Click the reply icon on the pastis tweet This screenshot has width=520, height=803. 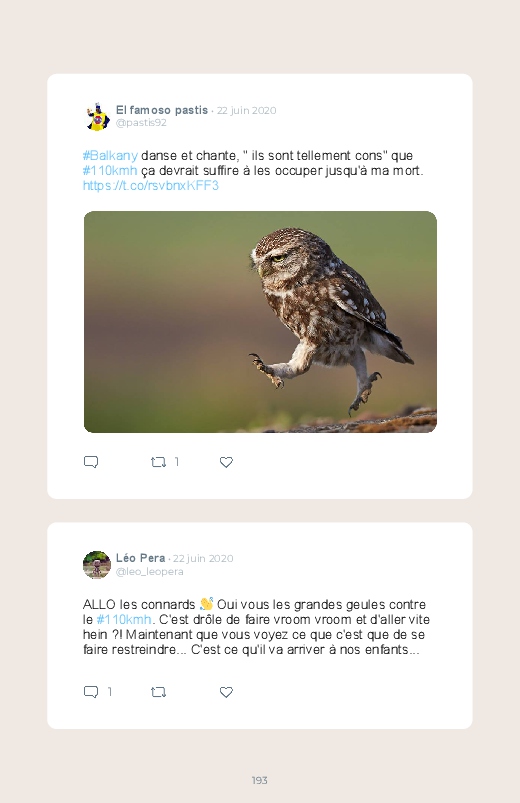coord(91,462)
